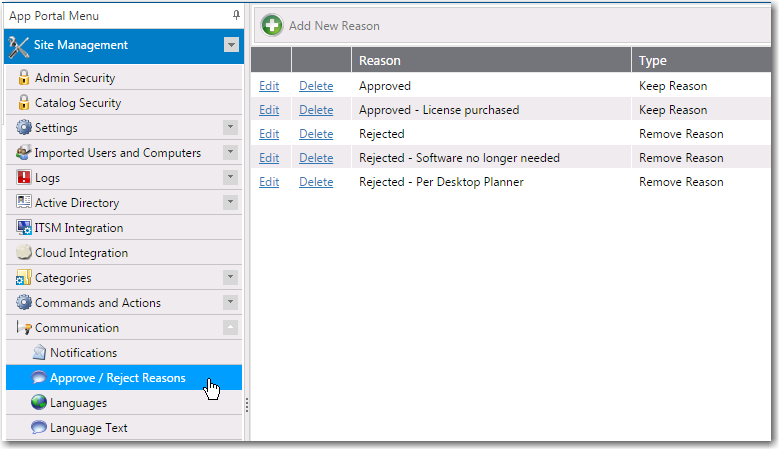The height and width of the screenshot is (449, 779).
Task: Edit the Approved - License purchased reason
Action: [x=269, y=110]
